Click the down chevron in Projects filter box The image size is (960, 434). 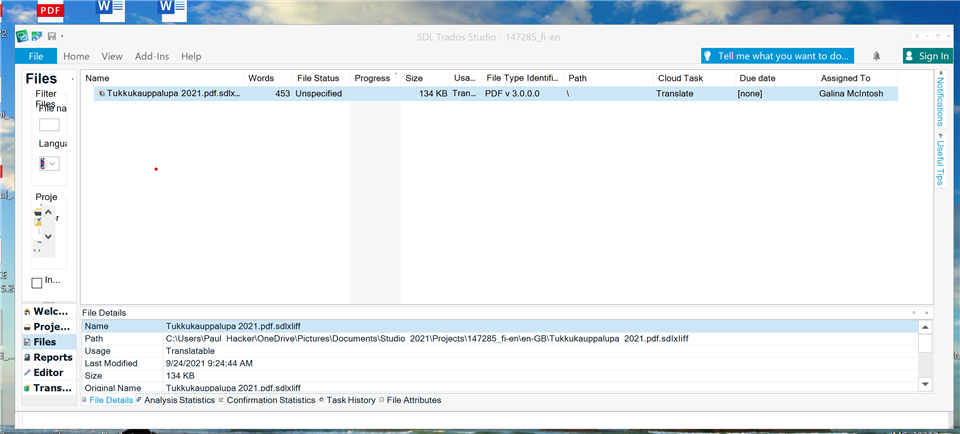(x=49, y=237)
